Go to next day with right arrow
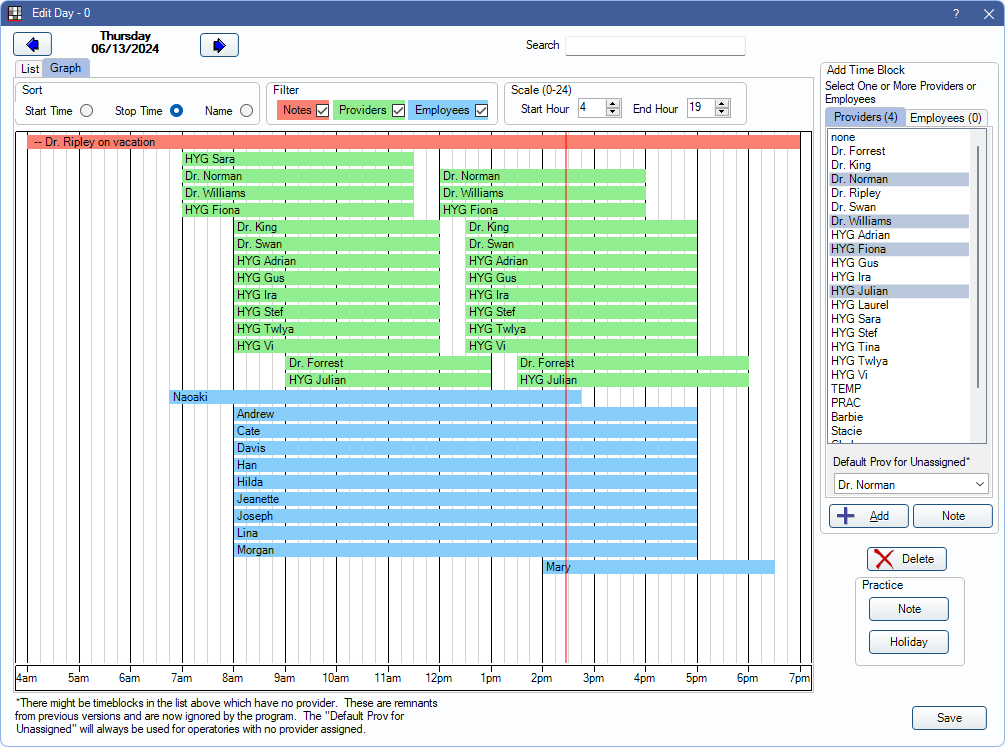This screenshot has width=1005, height=747. [219, 44]
